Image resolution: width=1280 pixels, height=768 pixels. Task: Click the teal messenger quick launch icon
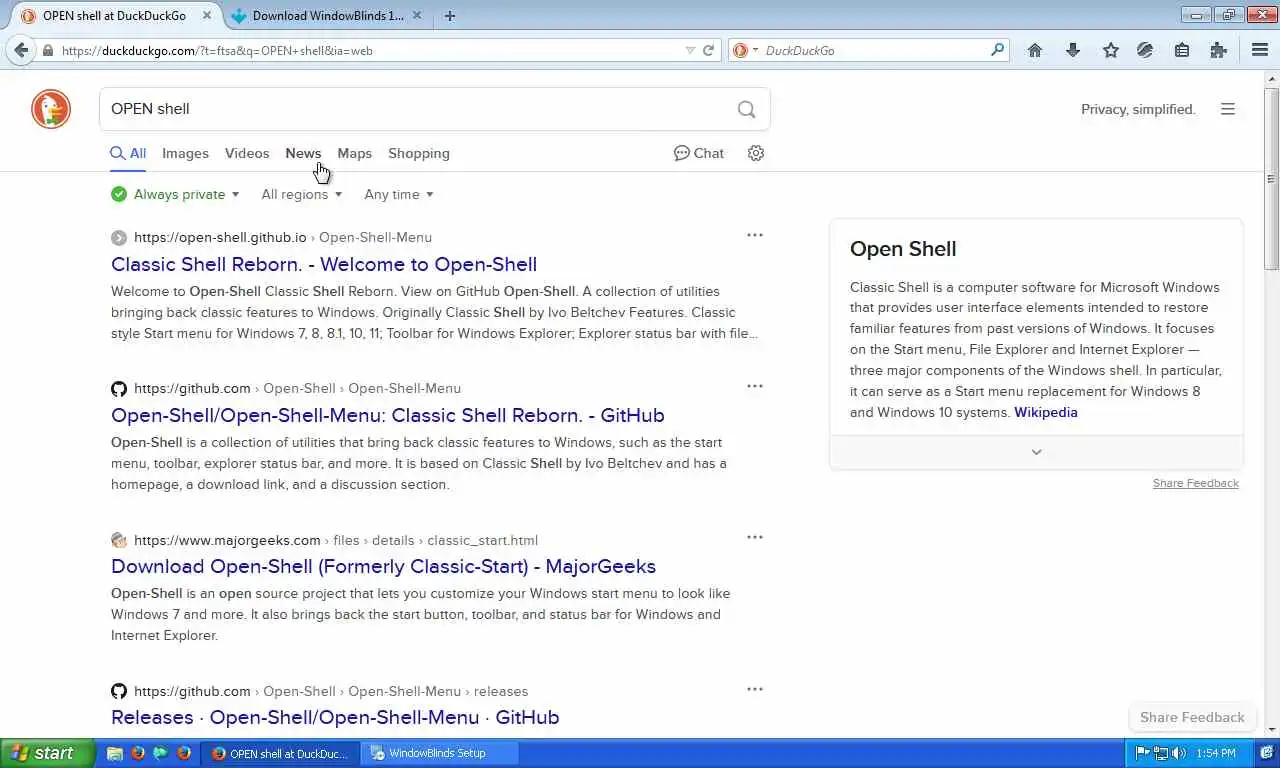(161, 753)
